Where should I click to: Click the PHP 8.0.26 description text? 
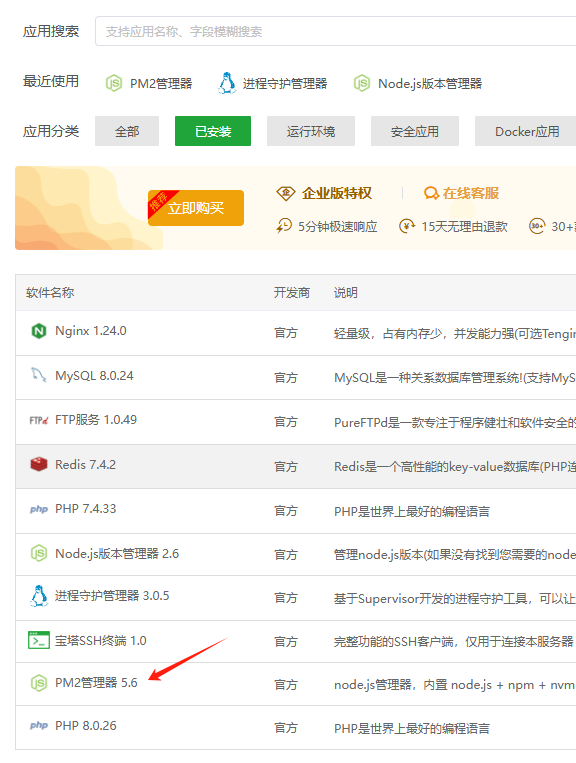pos(412,728)
